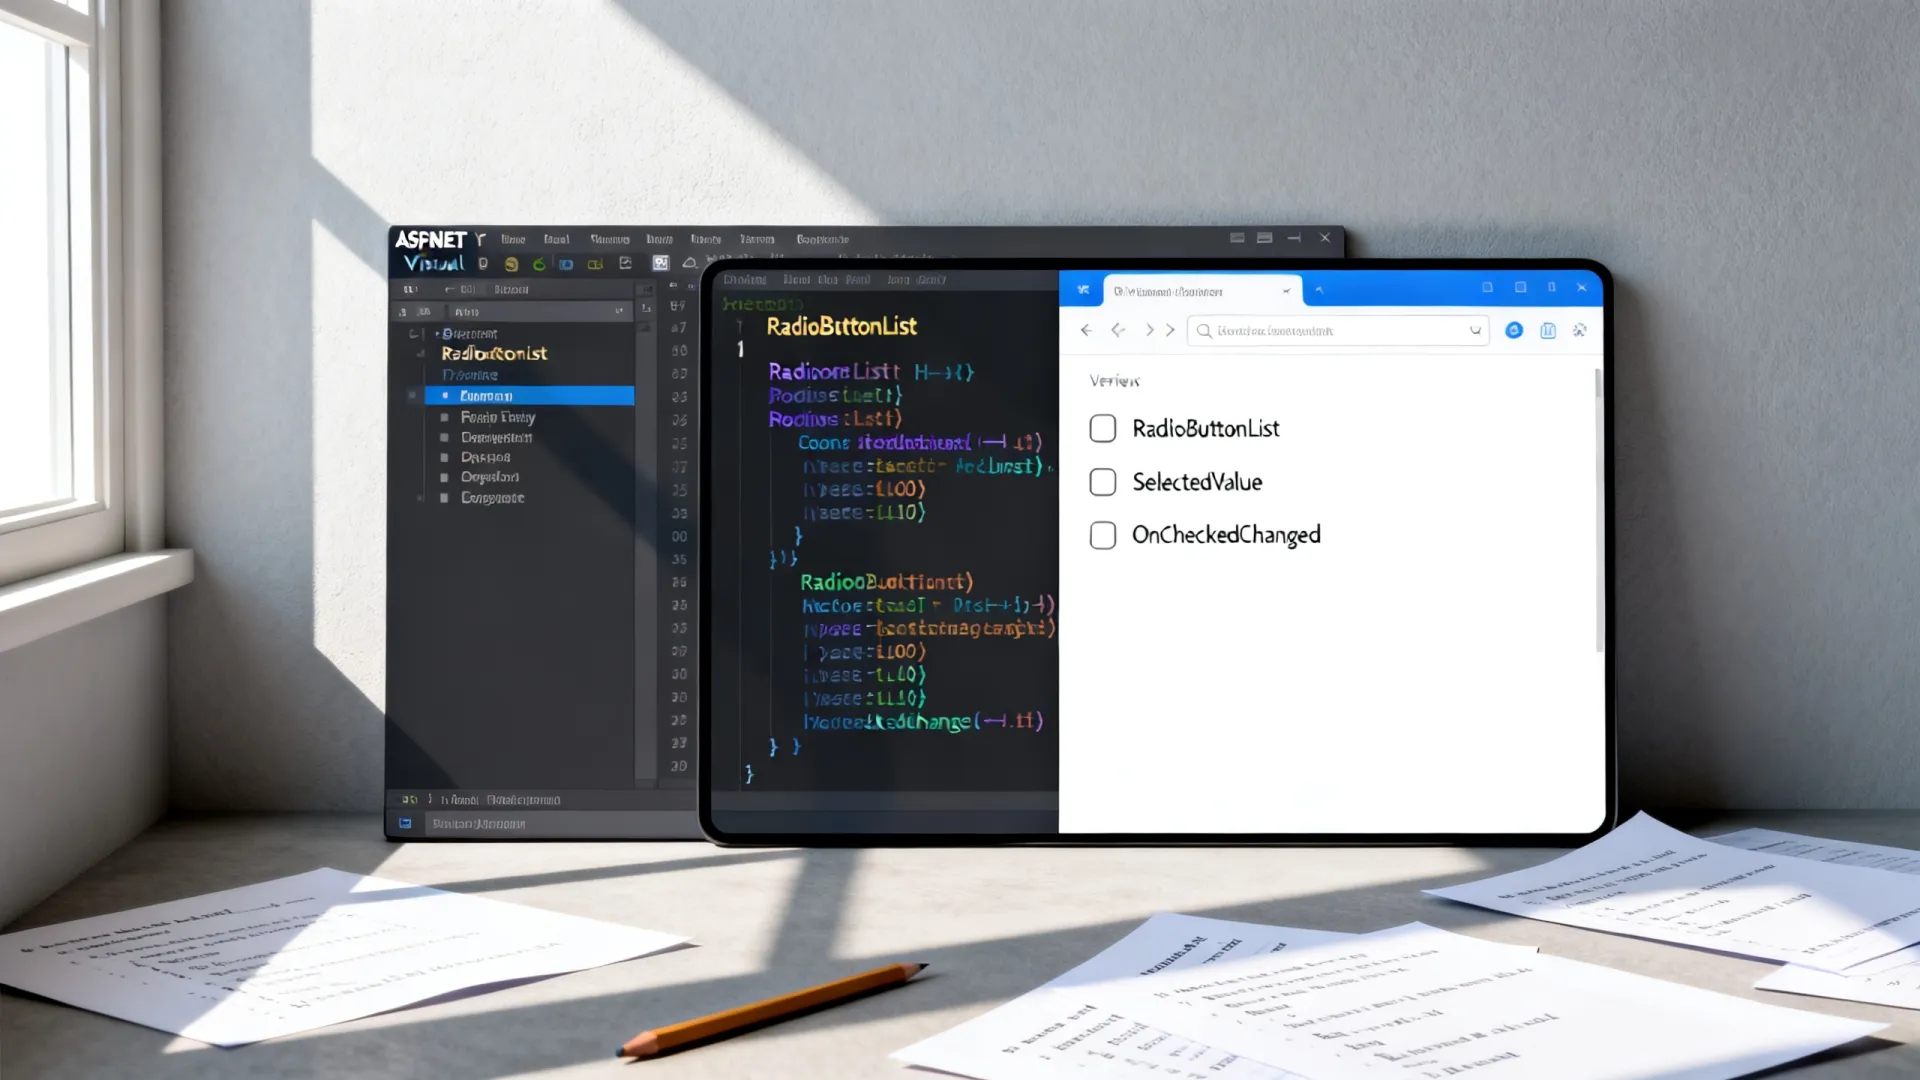The height and width of the screenshot is (1080, 1920).
Task: Click the yellow RadioButtonList heading in the code editor
Action: pyautogui.click(x=841, y=327)
